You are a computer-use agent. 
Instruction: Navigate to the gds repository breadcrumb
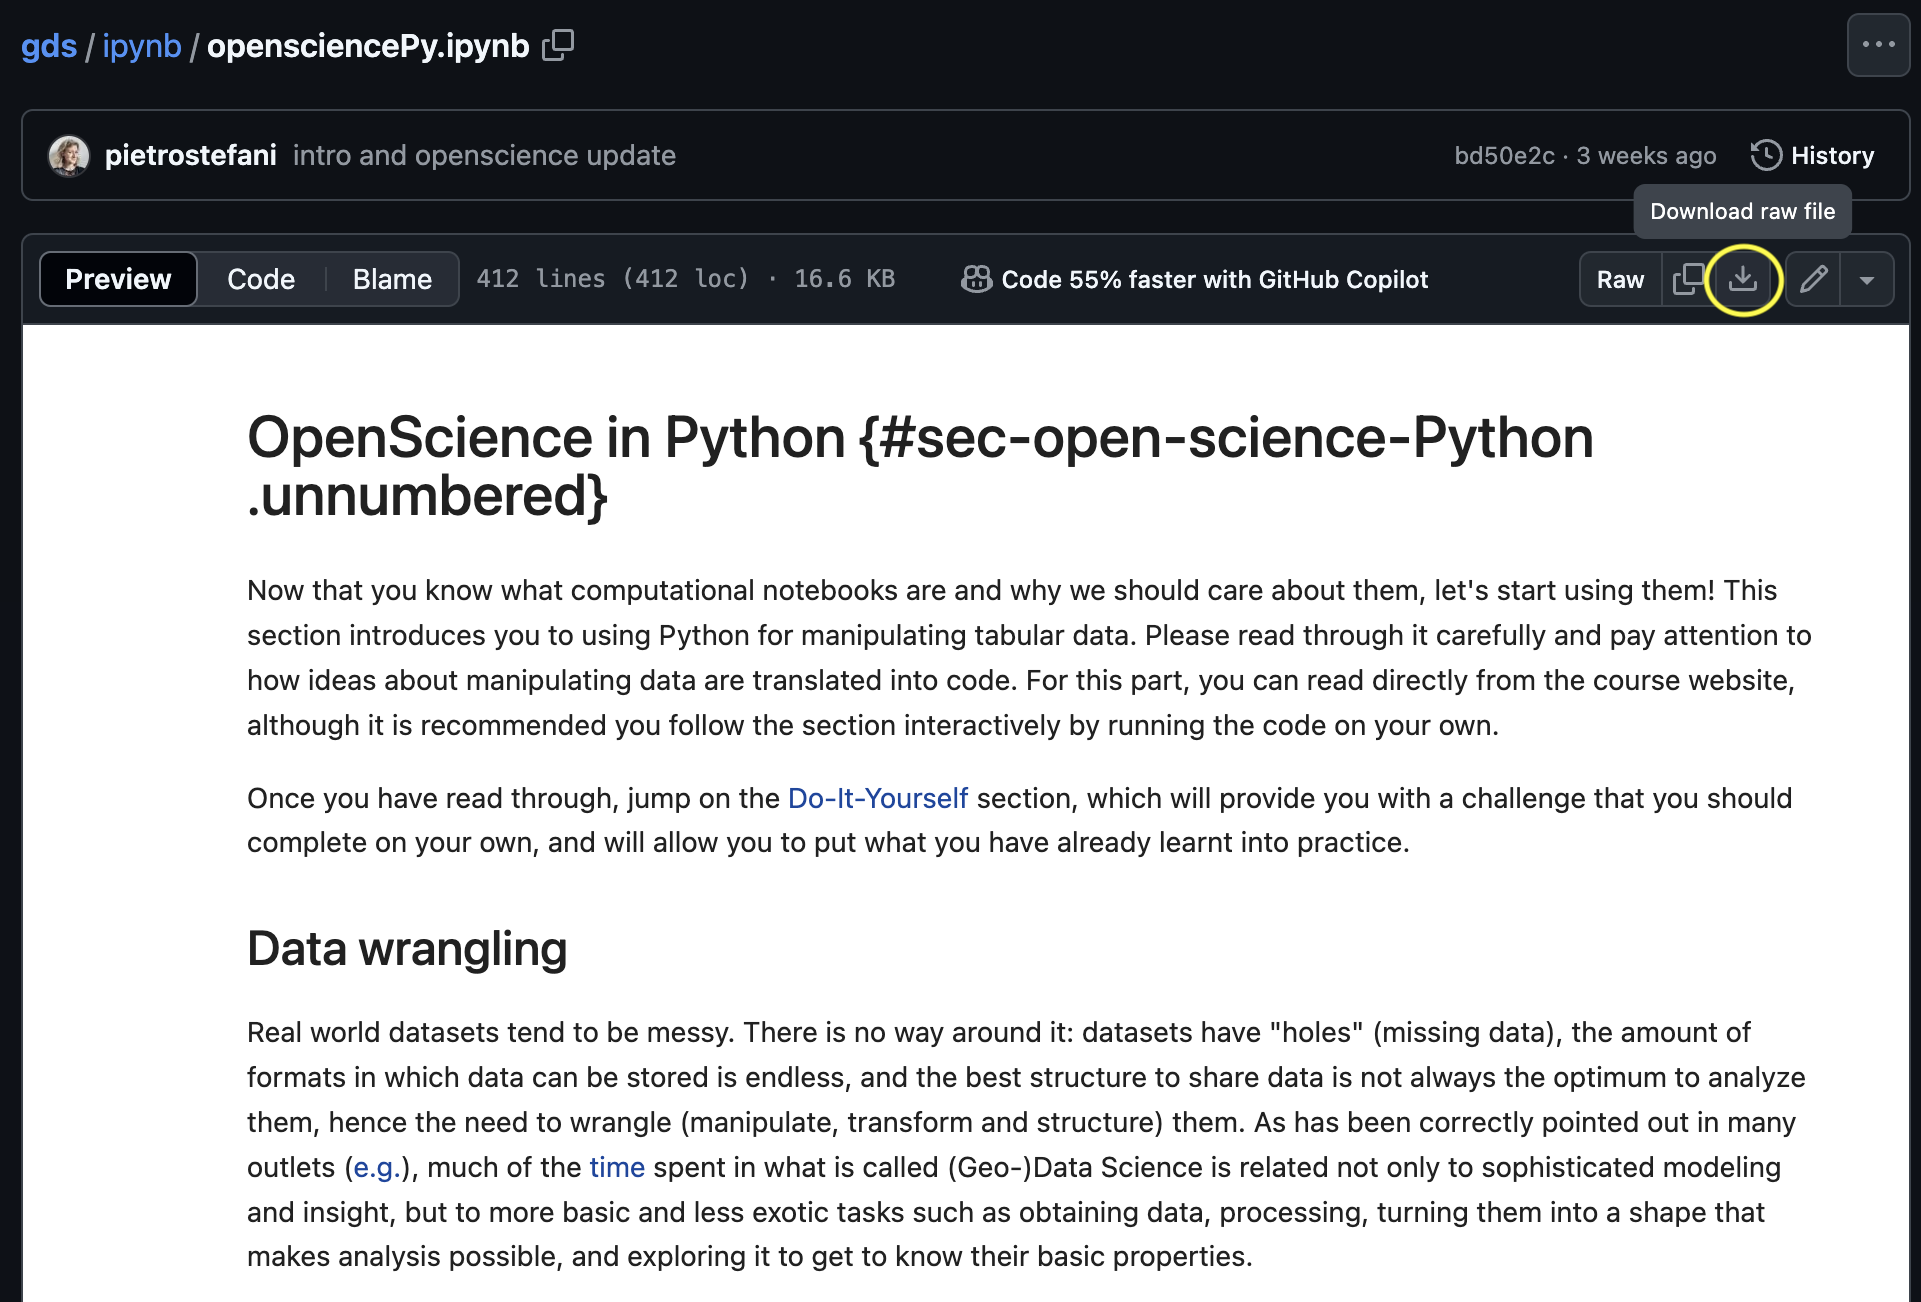coord(49,46)
